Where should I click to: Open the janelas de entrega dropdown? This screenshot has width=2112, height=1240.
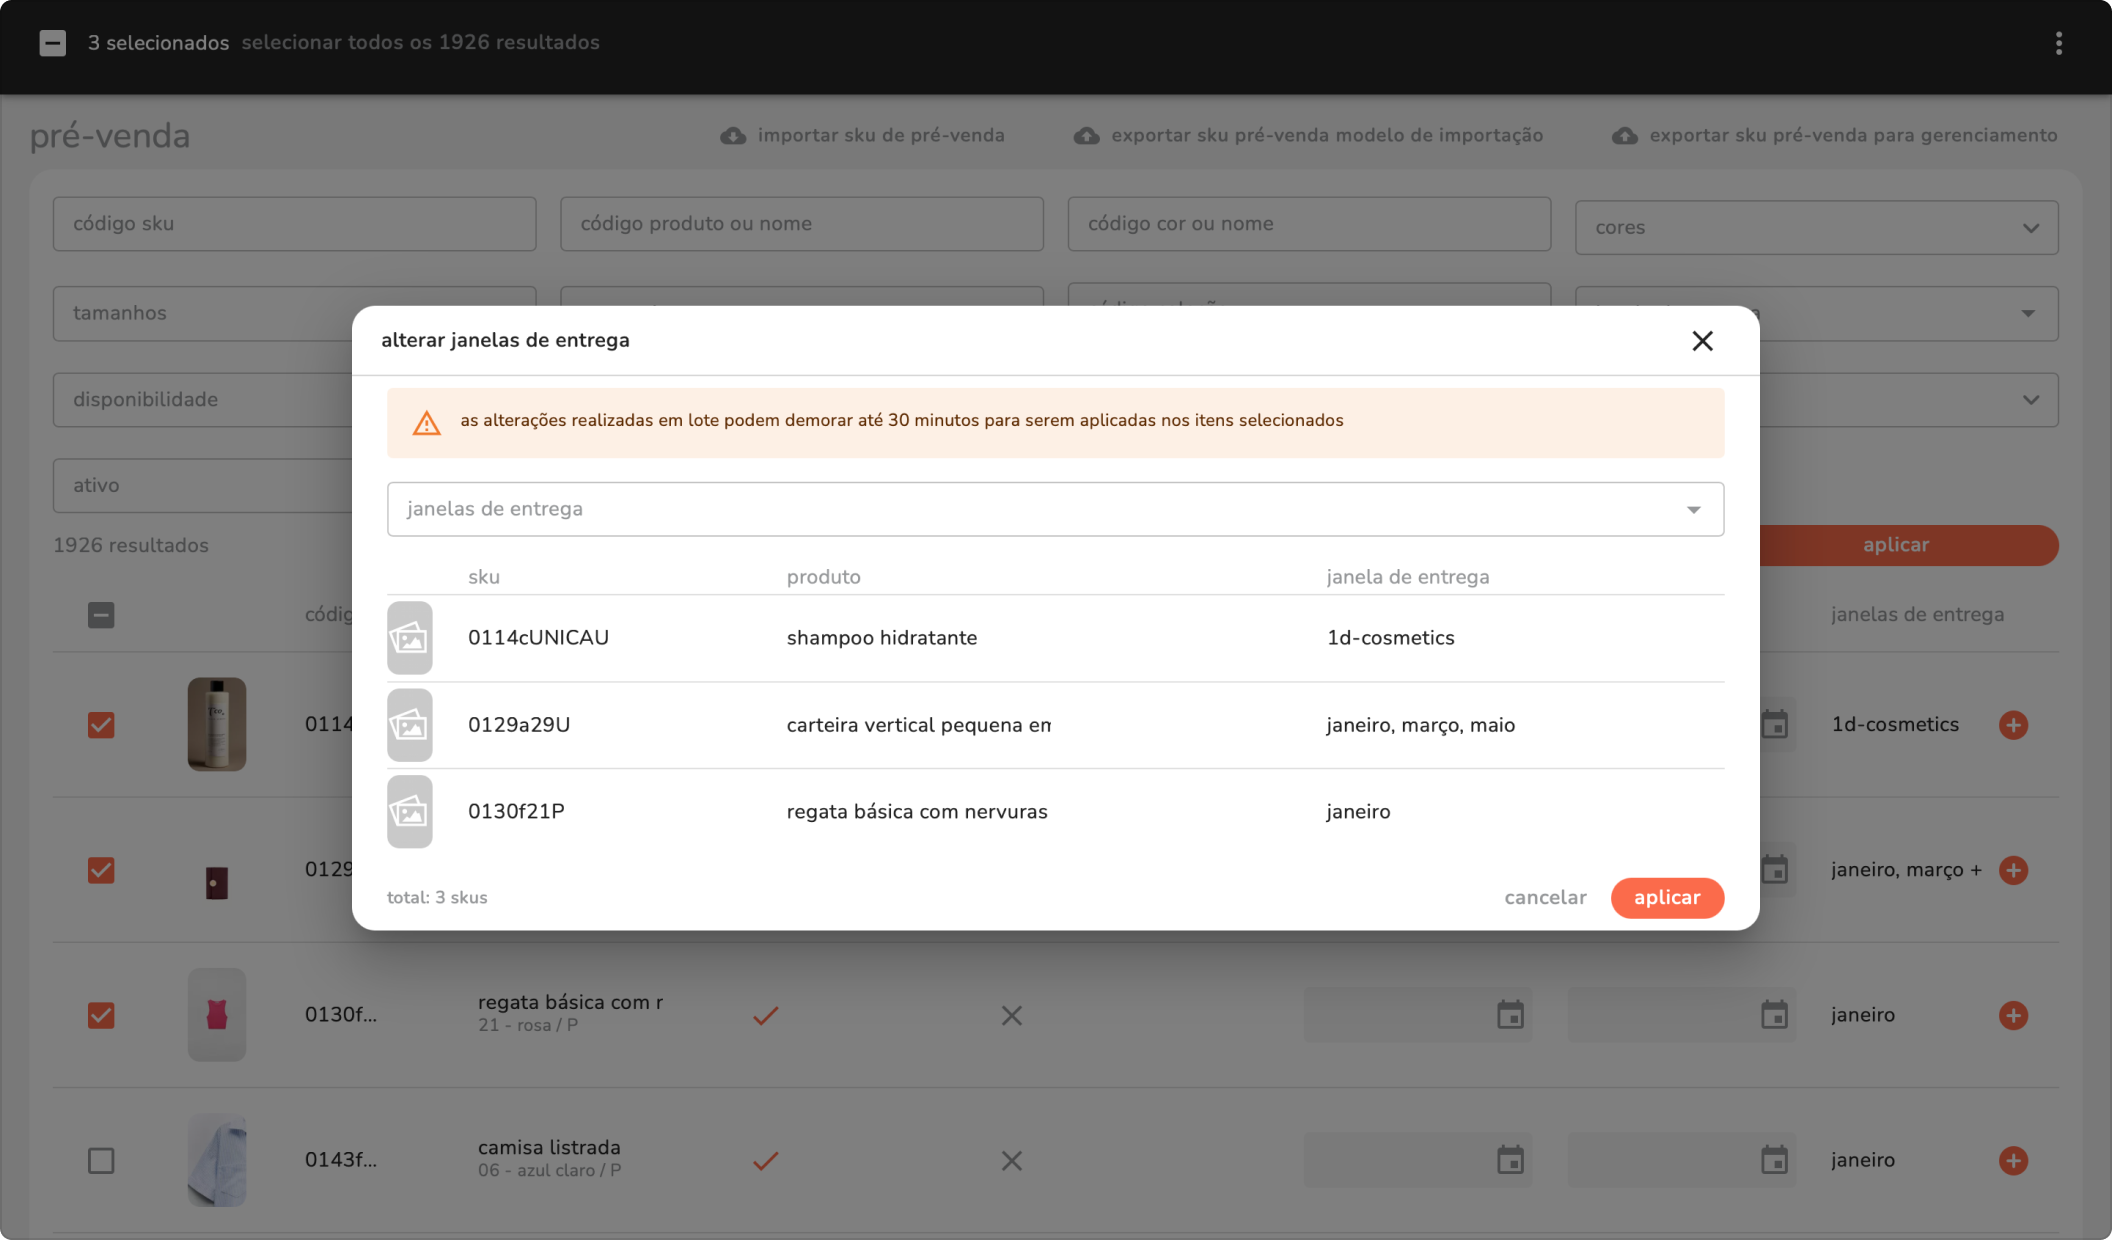coord(1055,509)
